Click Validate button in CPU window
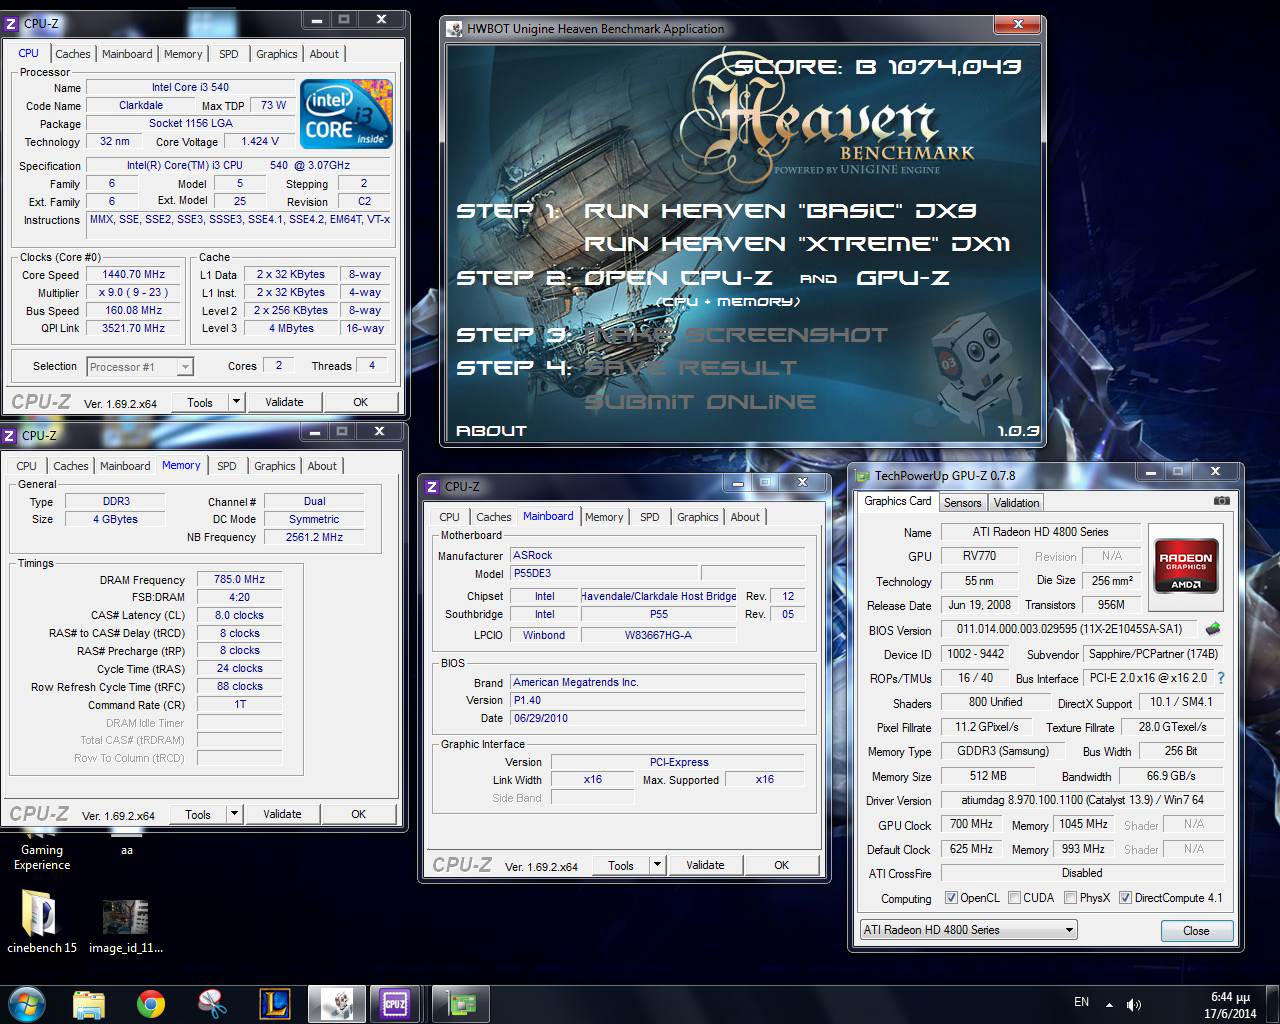Screen dimensions: 1280x1024 coord(284,402)
